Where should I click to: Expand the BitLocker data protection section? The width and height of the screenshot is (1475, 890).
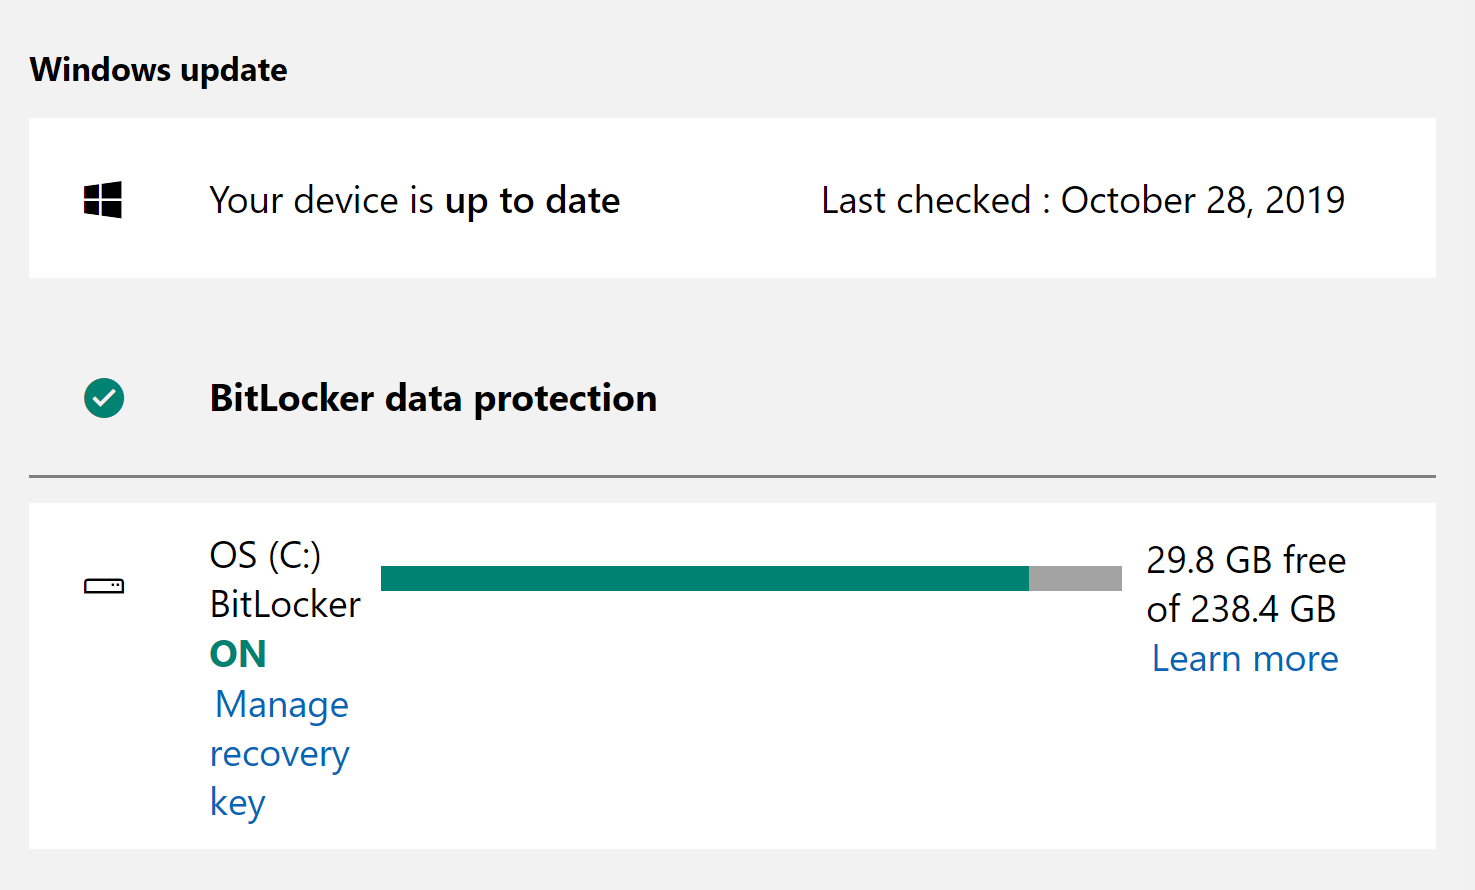click(433, 398)
